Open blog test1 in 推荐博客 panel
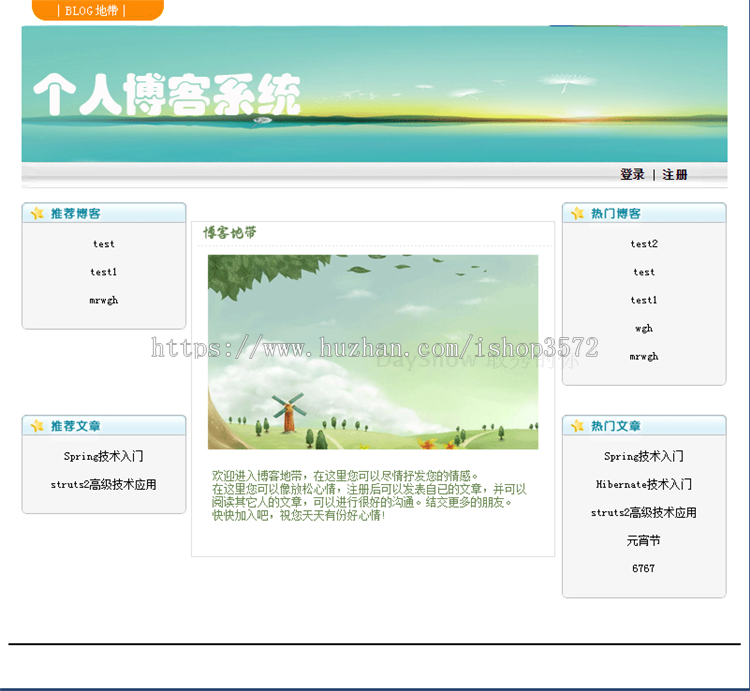 click(x=104, y=272)
